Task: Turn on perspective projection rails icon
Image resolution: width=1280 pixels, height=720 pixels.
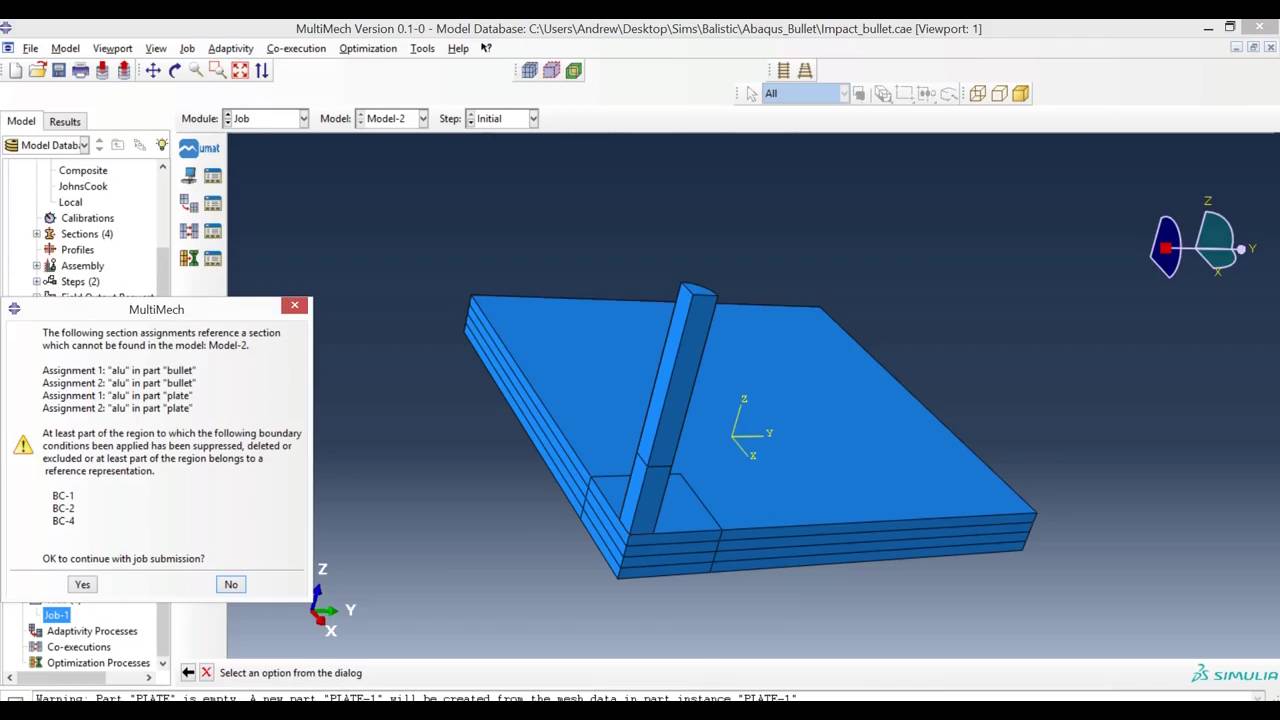Action: pos(805,70)
